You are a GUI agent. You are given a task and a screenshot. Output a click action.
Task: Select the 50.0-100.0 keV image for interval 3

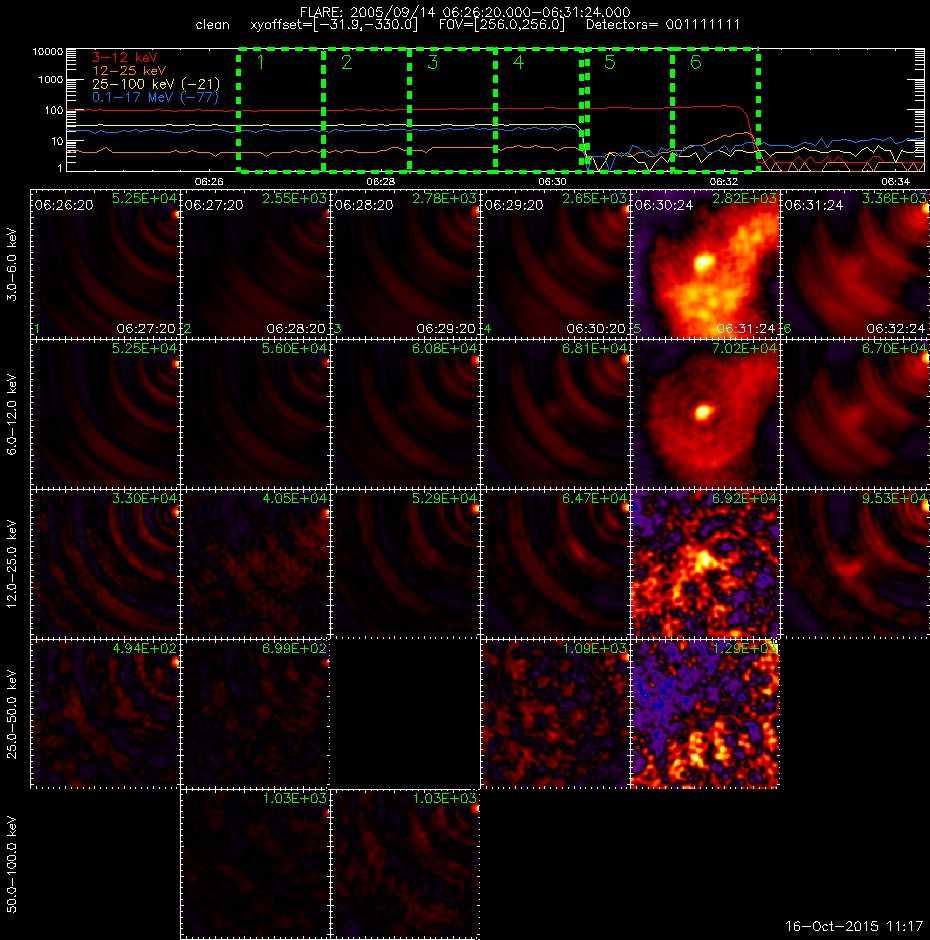[x=405, y=864]
